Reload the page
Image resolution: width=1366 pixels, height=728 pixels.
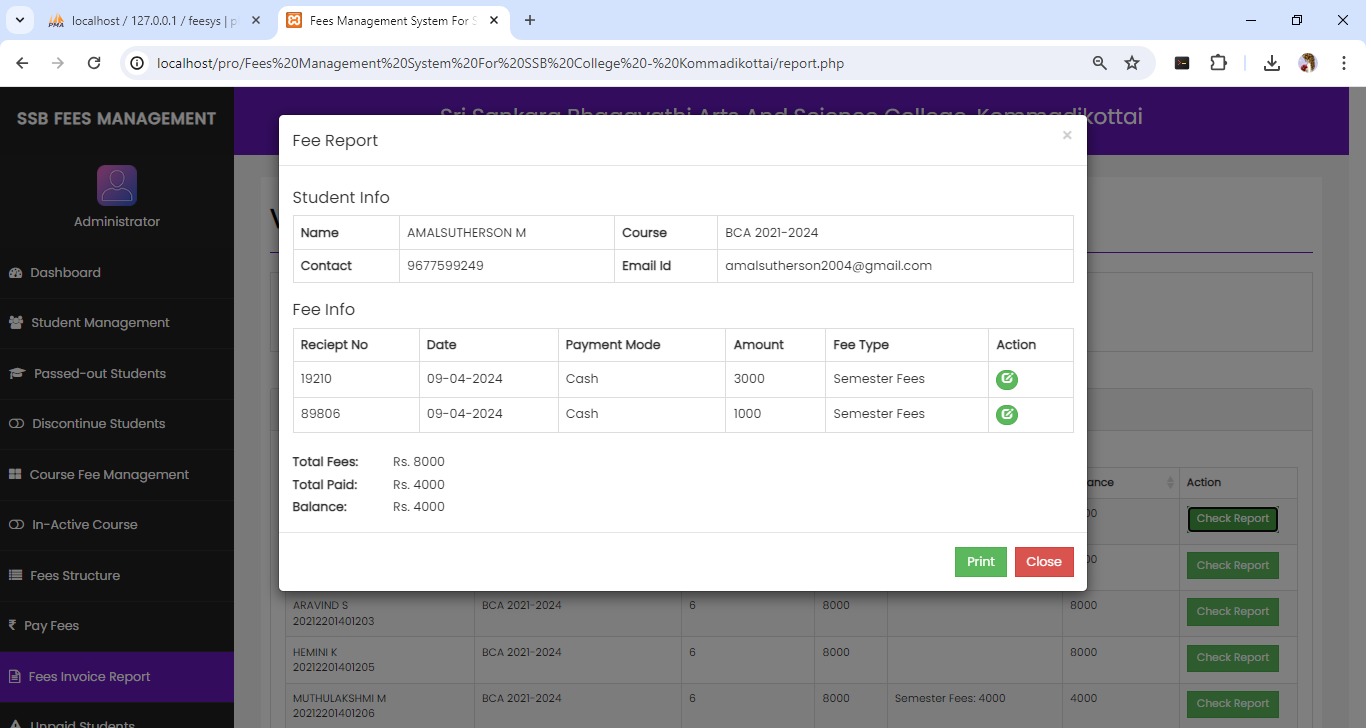(94, 63)
